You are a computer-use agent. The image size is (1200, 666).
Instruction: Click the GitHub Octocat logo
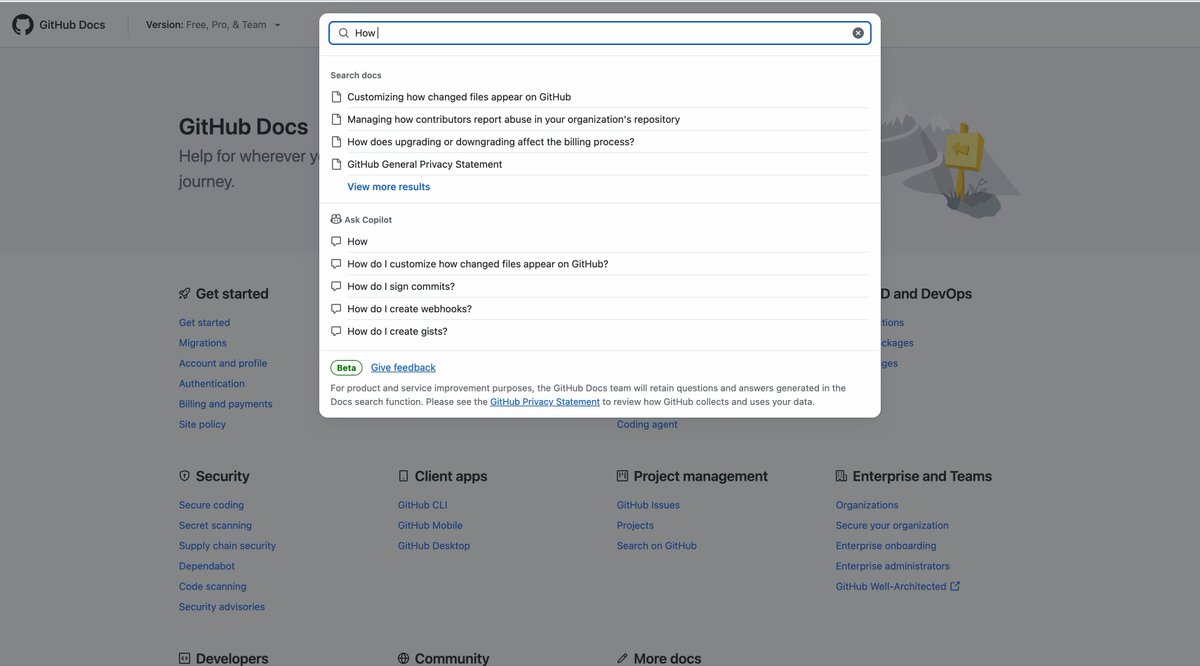pos(22,24)
